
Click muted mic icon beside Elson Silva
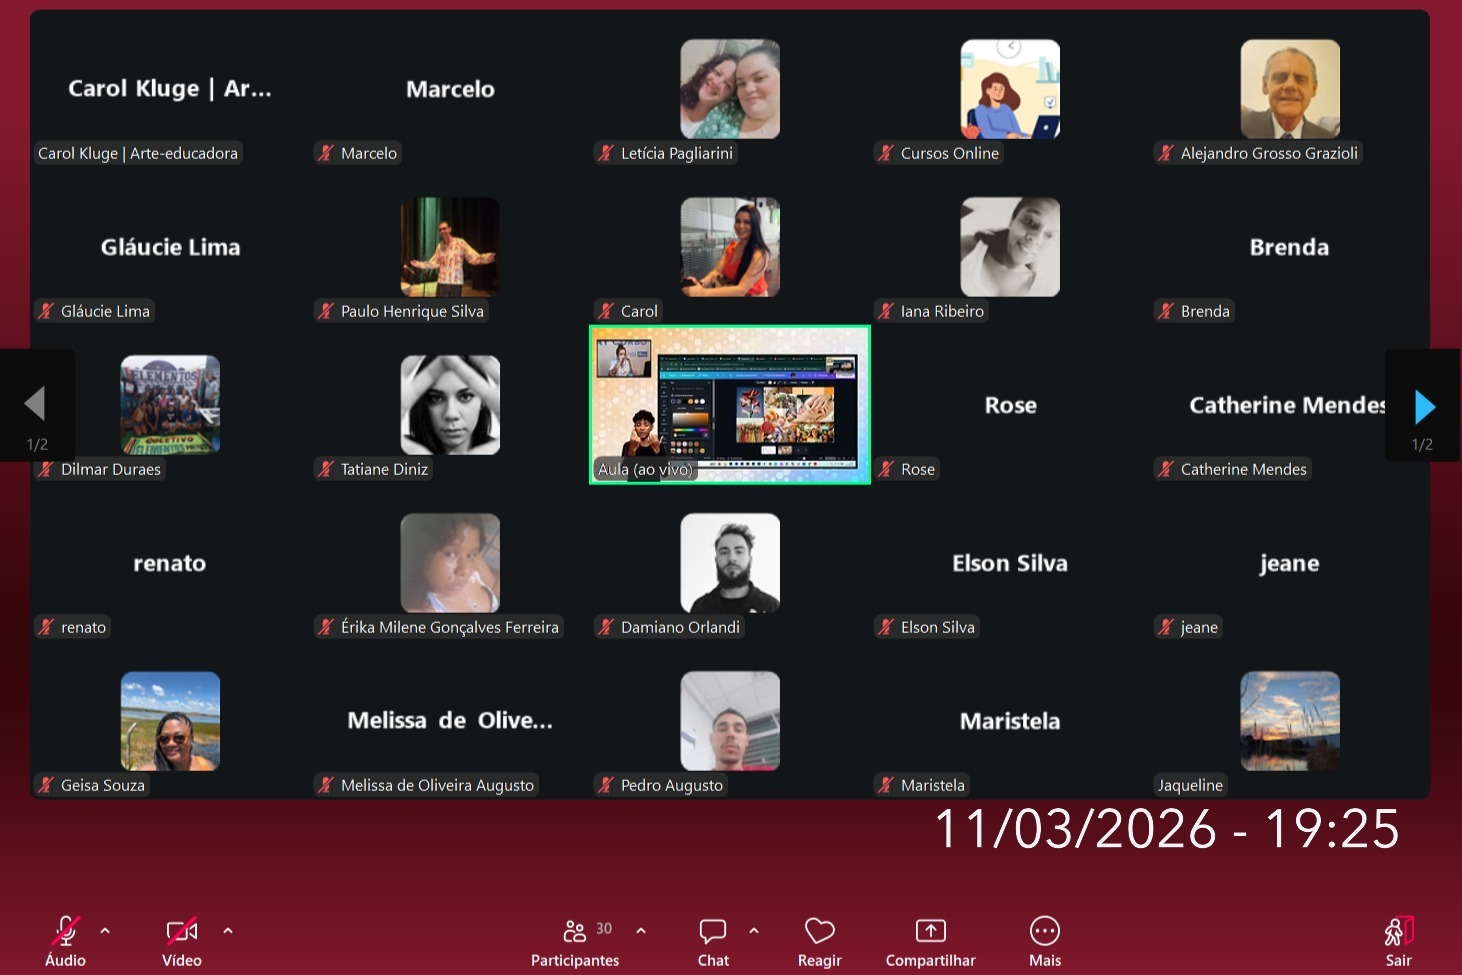click(886, 627)
